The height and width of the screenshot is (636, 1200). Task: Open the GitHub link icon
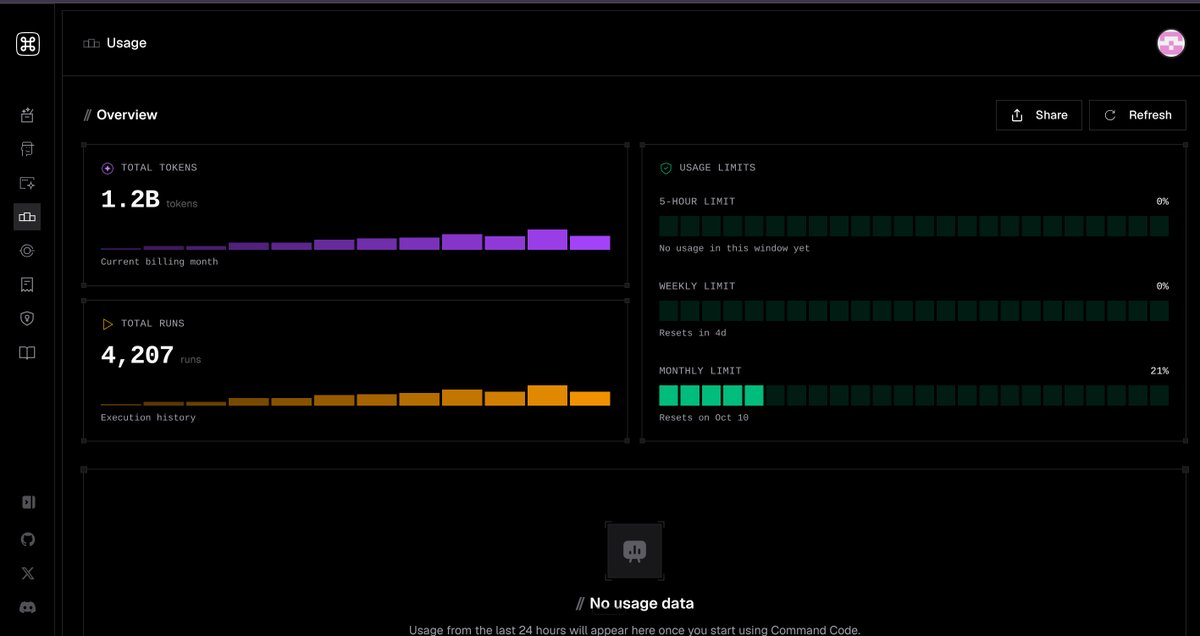[28, 540]
